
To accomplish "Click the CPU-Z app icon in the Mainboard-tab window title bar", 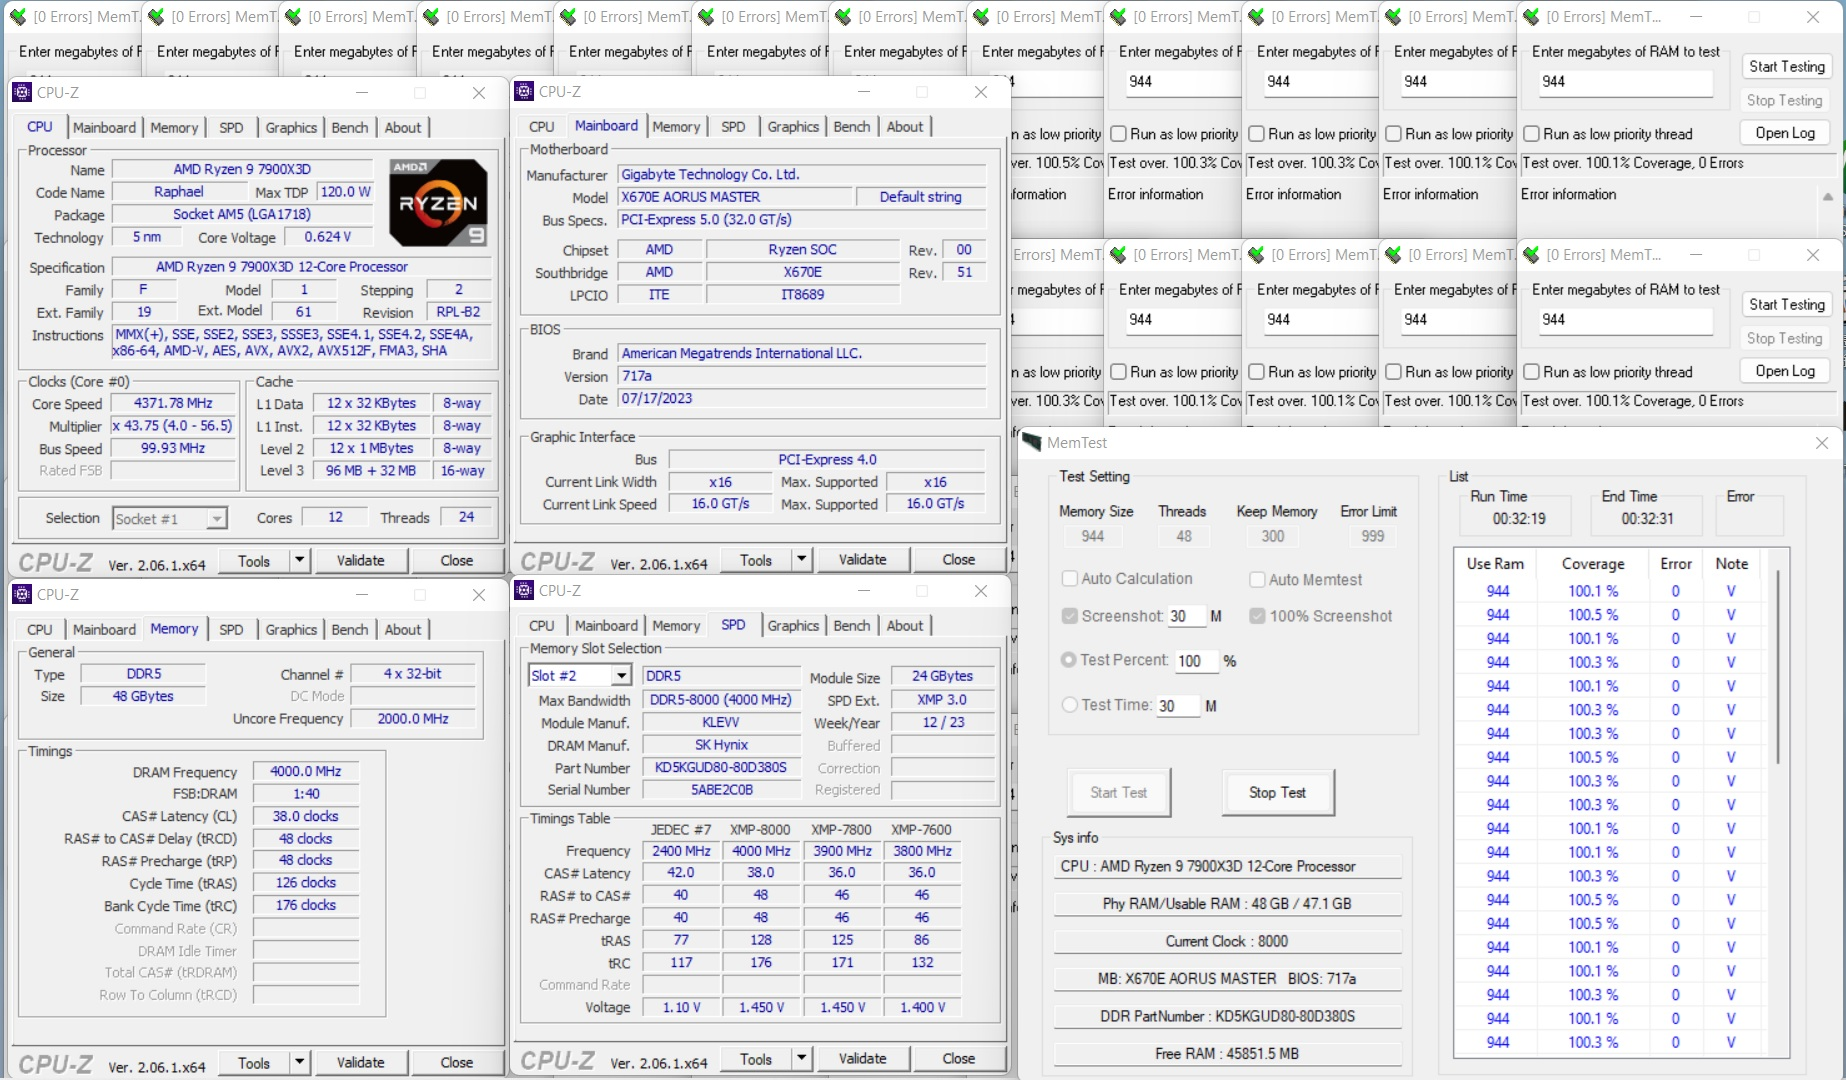I will click(x=524, y=92).
